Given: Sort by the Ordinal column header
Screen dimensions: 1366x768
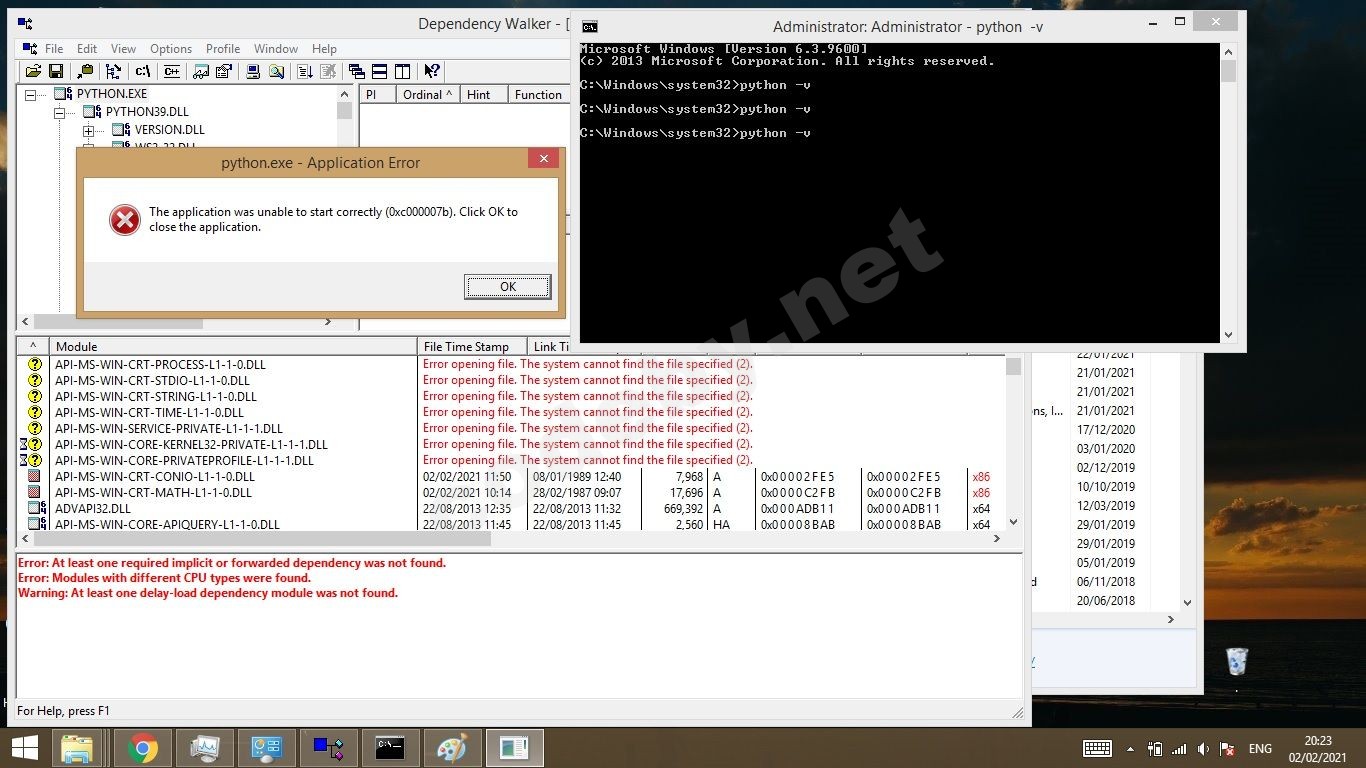Looking at the screenshot, I should point(427,94).
